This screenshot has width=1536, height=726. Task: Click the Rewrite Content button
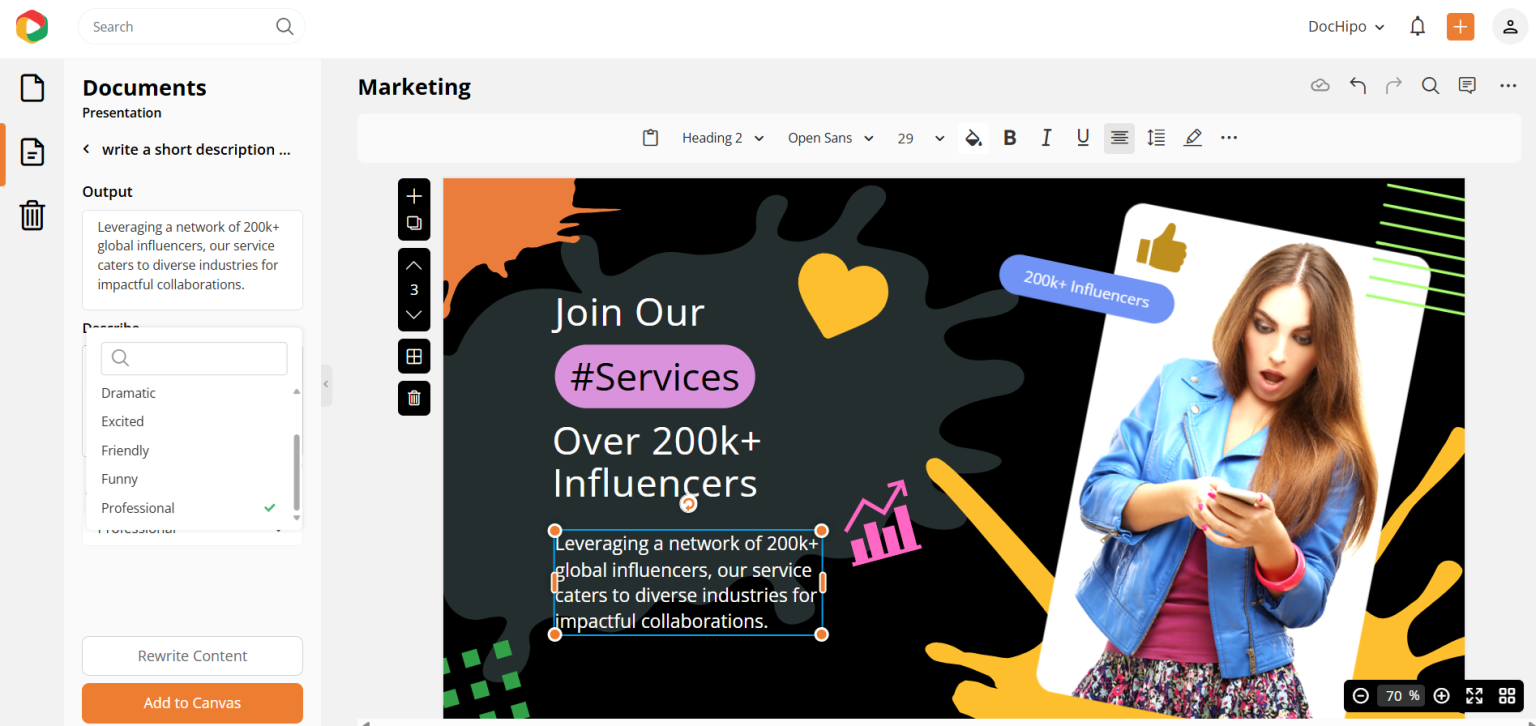(192, 655)
